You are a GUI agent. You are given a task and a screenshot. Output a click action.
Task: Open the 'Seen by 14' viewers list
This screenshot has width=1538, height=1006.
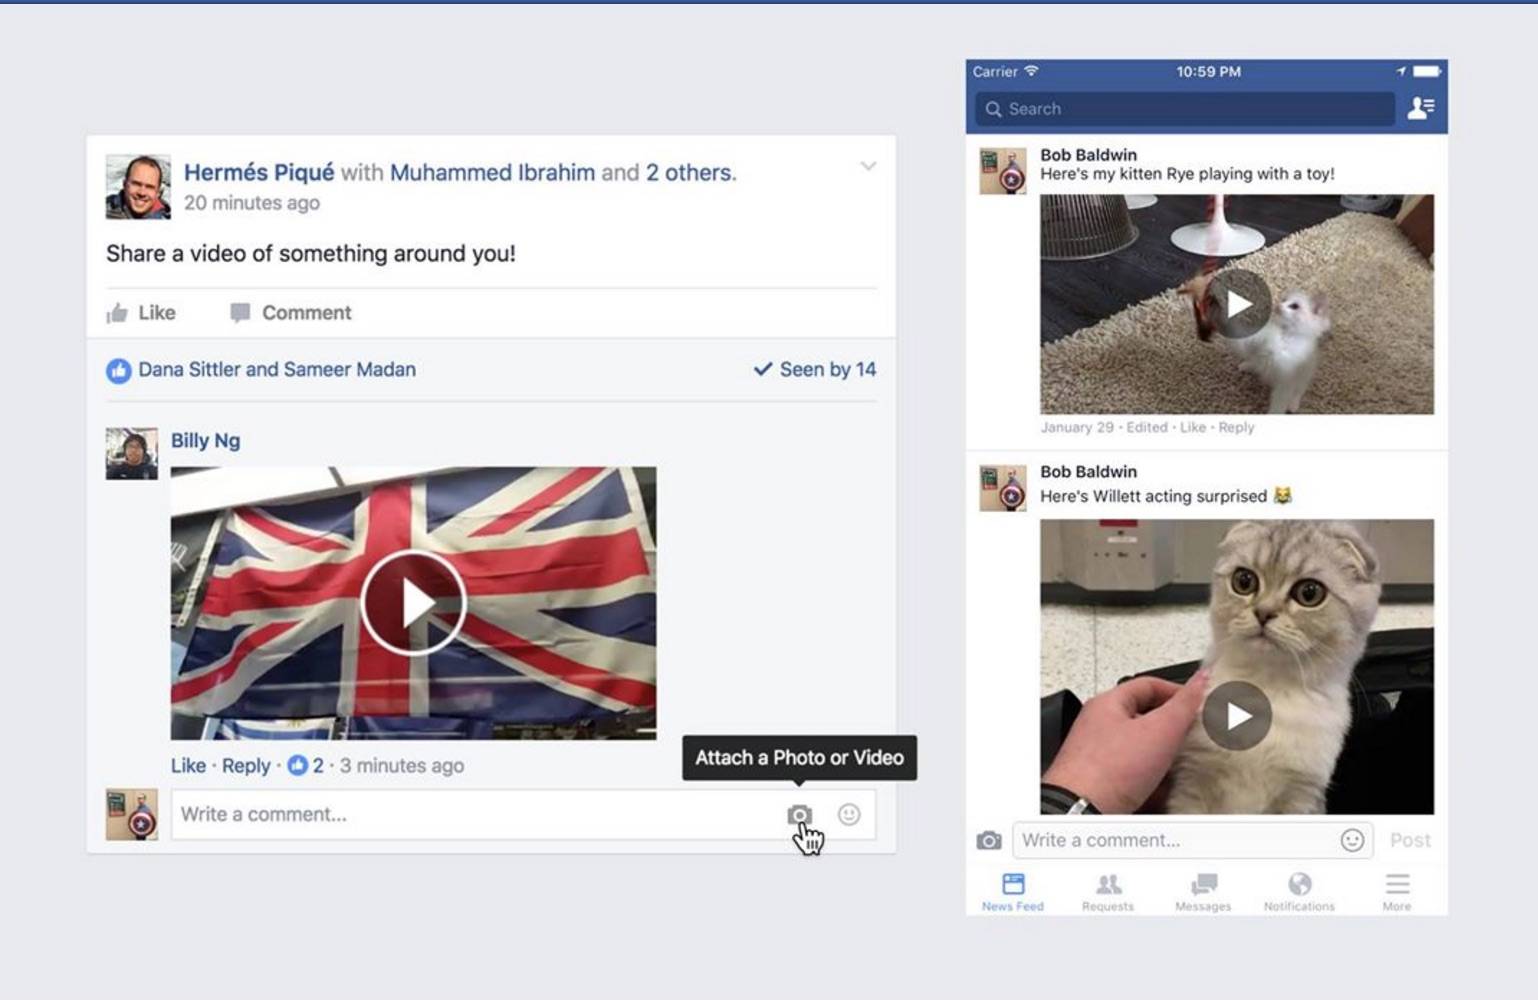815,369
